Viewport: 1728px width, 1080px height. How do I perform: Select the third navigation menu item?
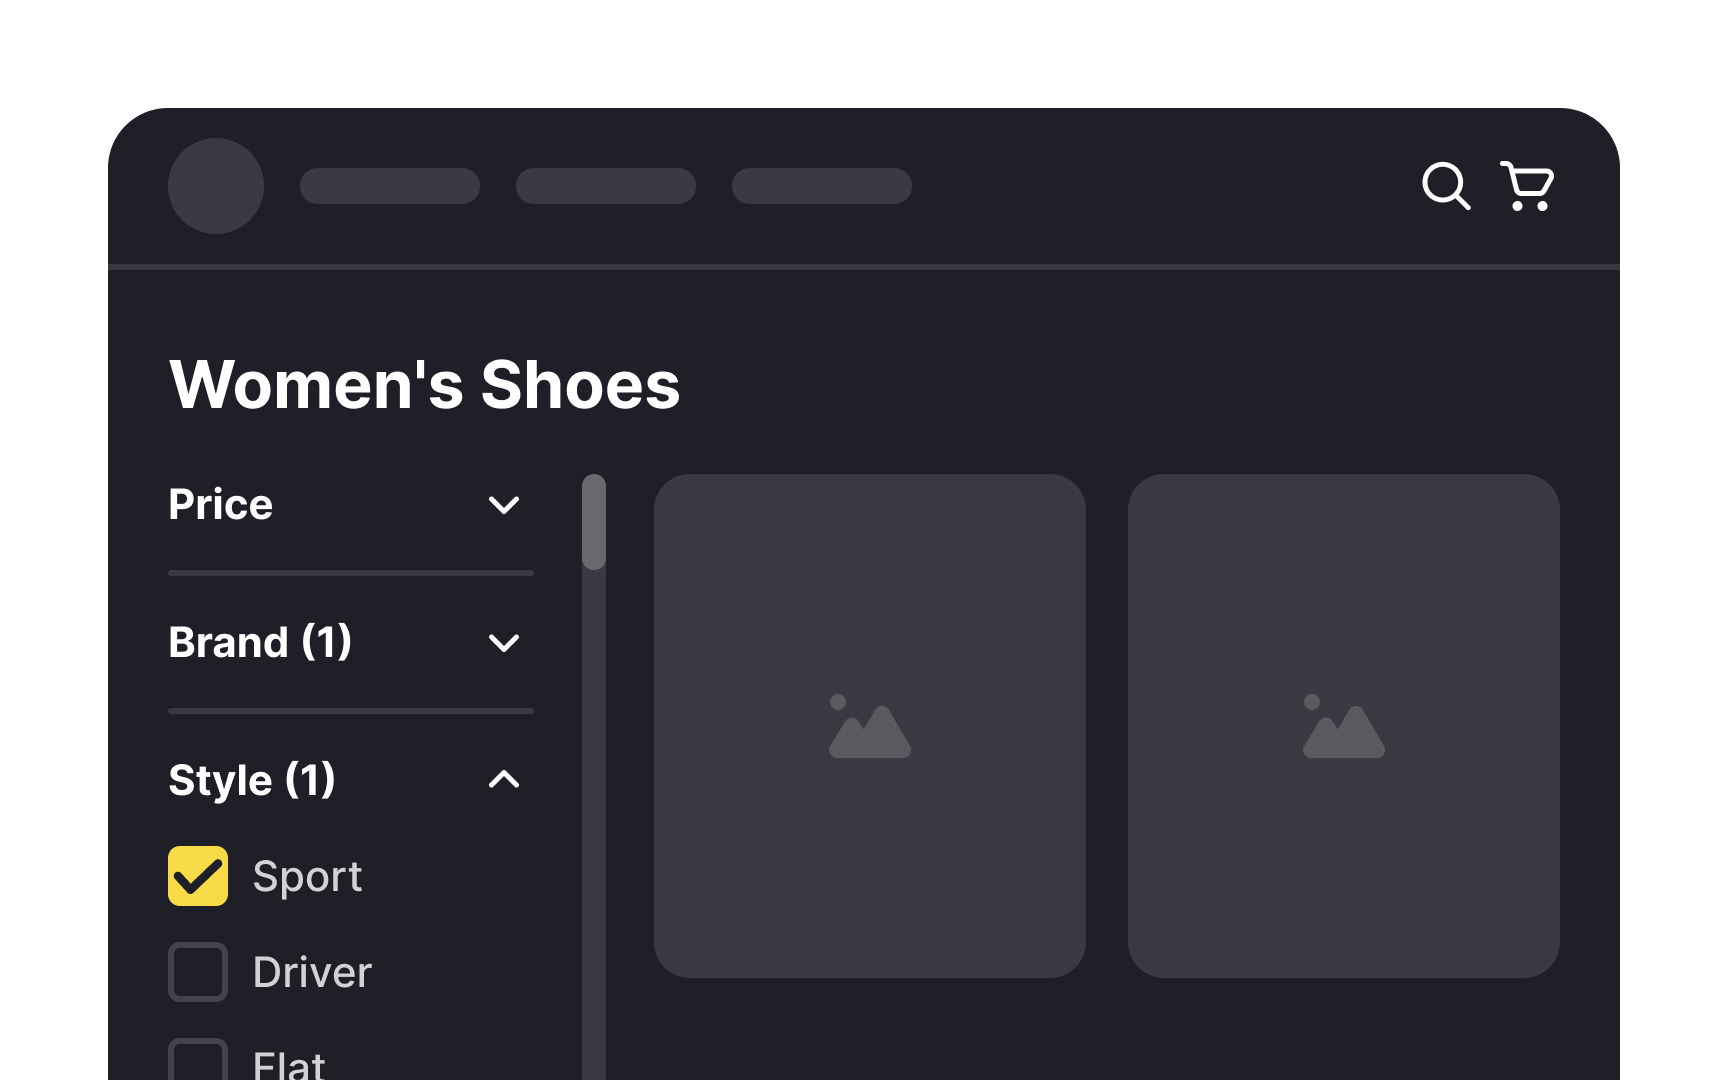[821, 186]
